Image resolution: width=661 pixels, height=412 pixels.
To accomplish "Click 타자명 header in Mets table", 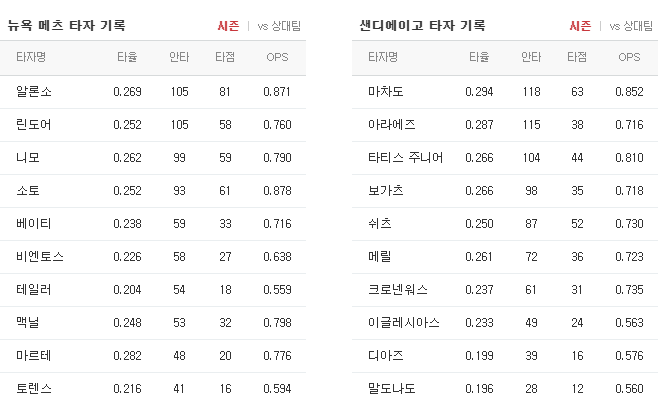I will click(x=31, y=57).
